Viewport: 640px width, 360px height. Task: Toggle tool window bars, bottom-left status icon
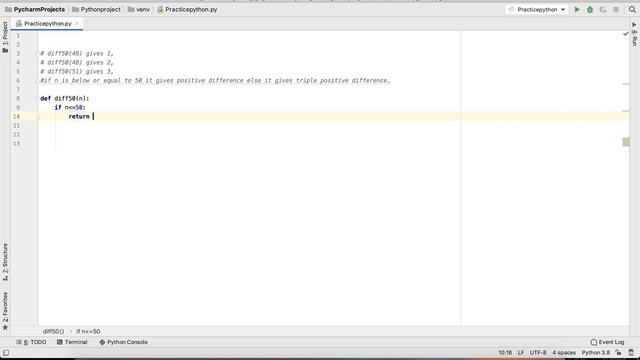(x=6, y=353)
